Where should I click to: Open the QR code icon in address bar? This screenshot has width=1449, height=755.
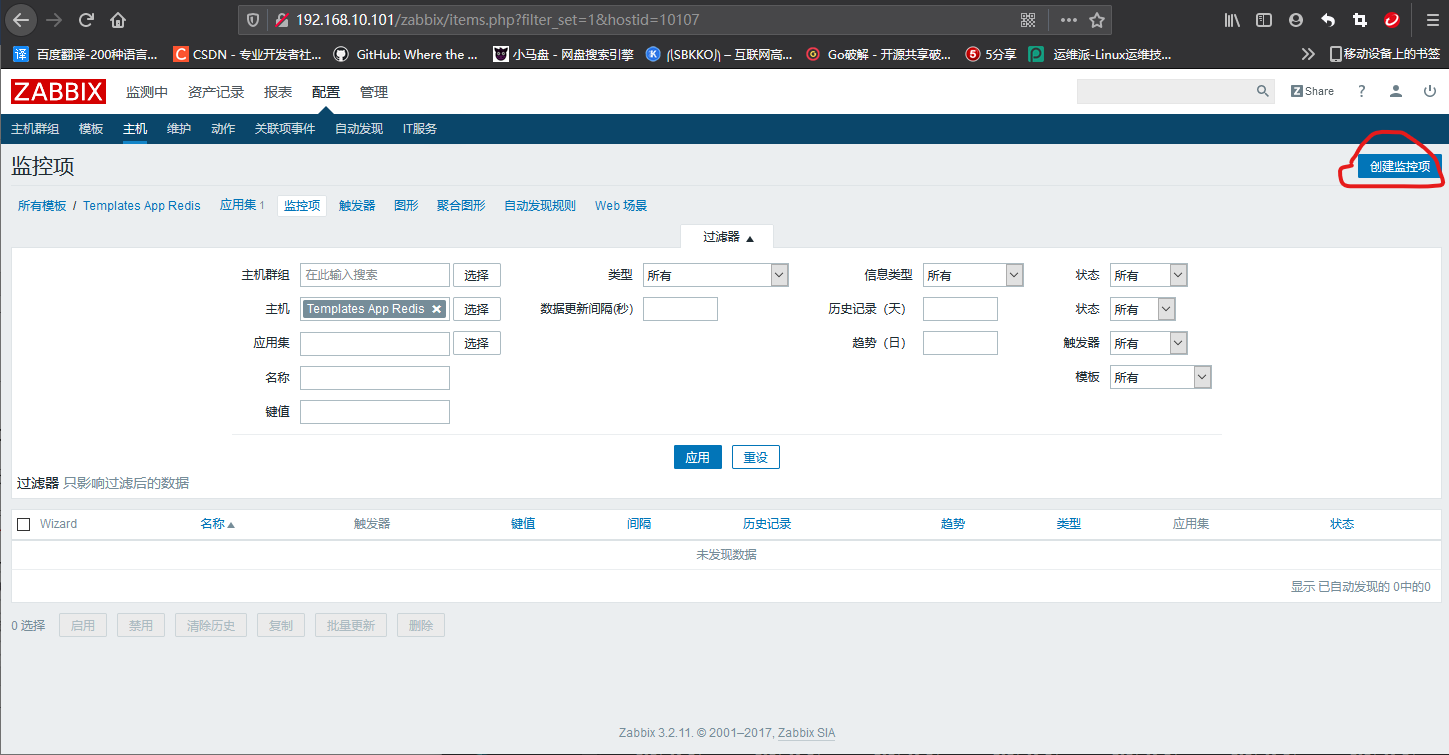[x=1028, y=20]
